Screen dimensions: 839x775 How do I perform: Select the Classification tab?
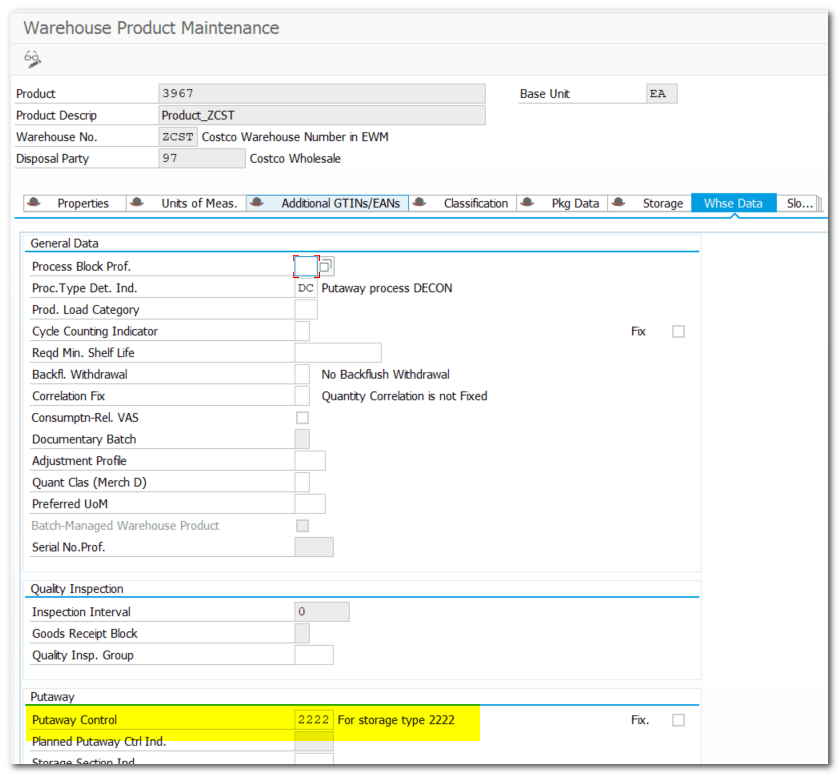coord(476,202)
